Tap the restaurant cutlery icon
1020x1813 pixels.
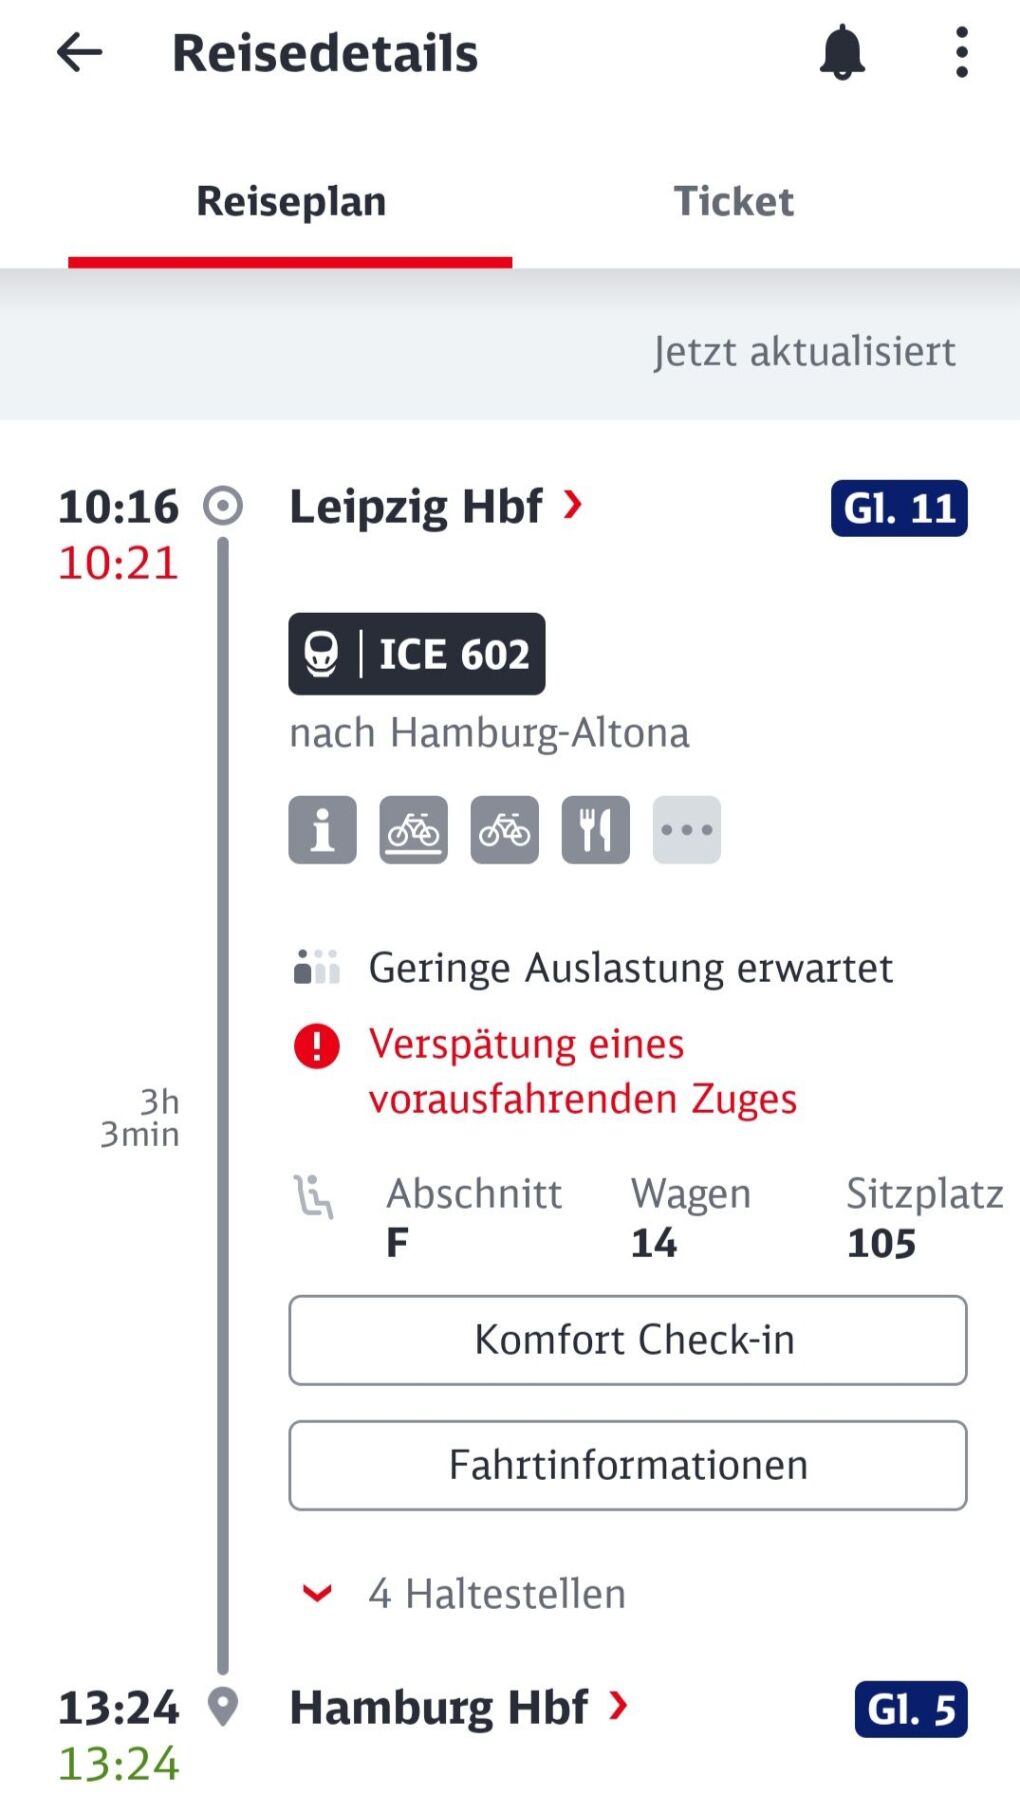(x=595, y=829)
